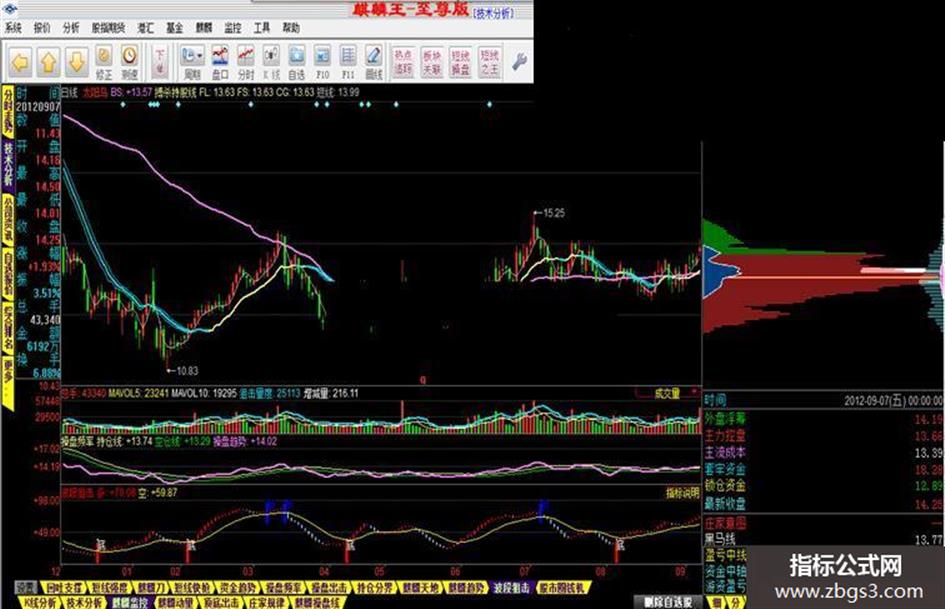Select the 分时走势 vertical side tab

[x=8, y=111]
